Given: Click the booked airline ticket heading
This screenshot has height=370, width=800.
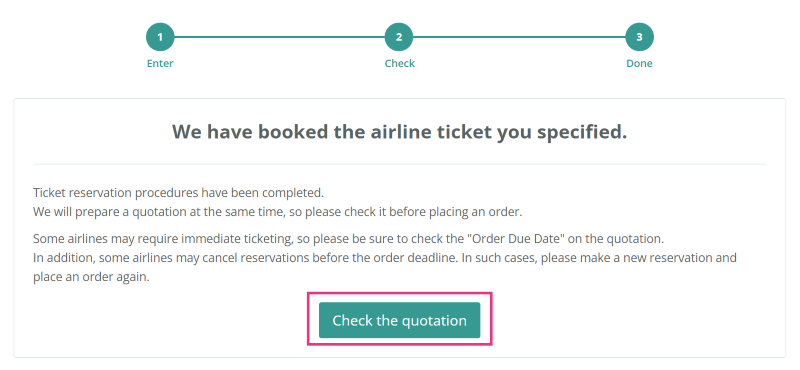Looking at the screenshot, I should 399,132.
